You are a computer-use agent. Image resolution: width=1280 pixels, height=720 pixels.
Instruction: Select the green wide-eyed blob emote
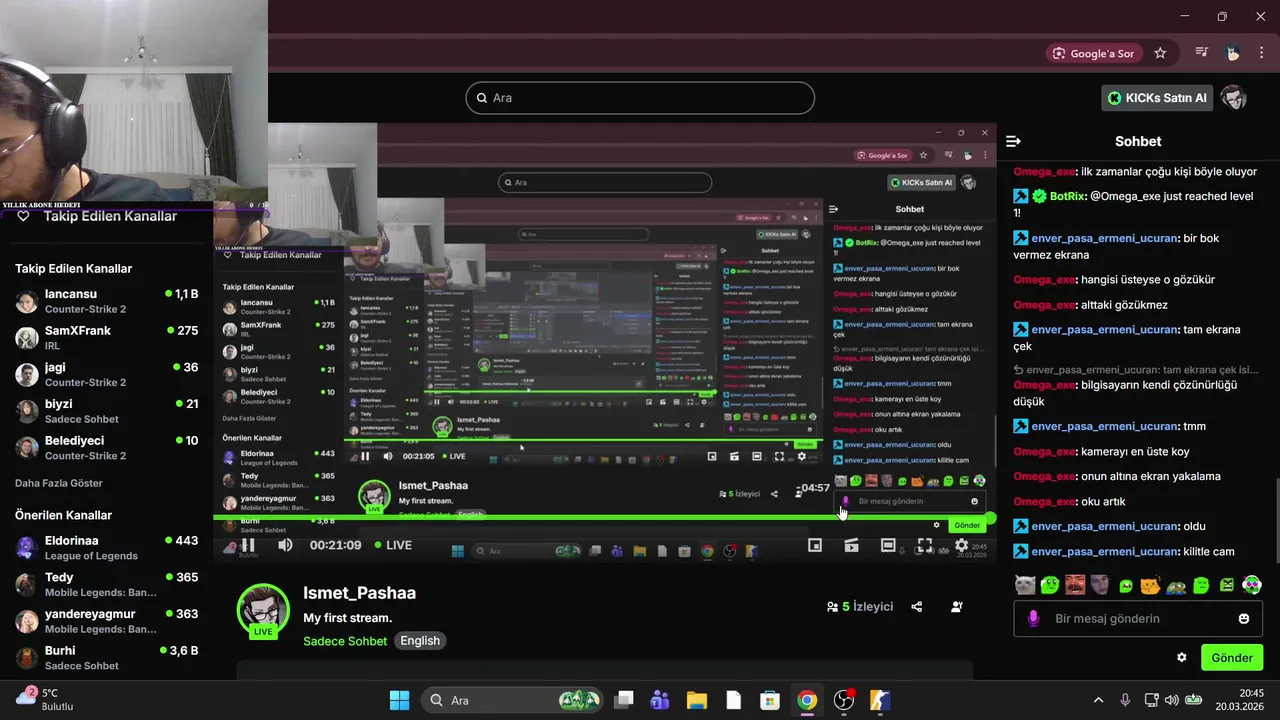click(1049, 585)
